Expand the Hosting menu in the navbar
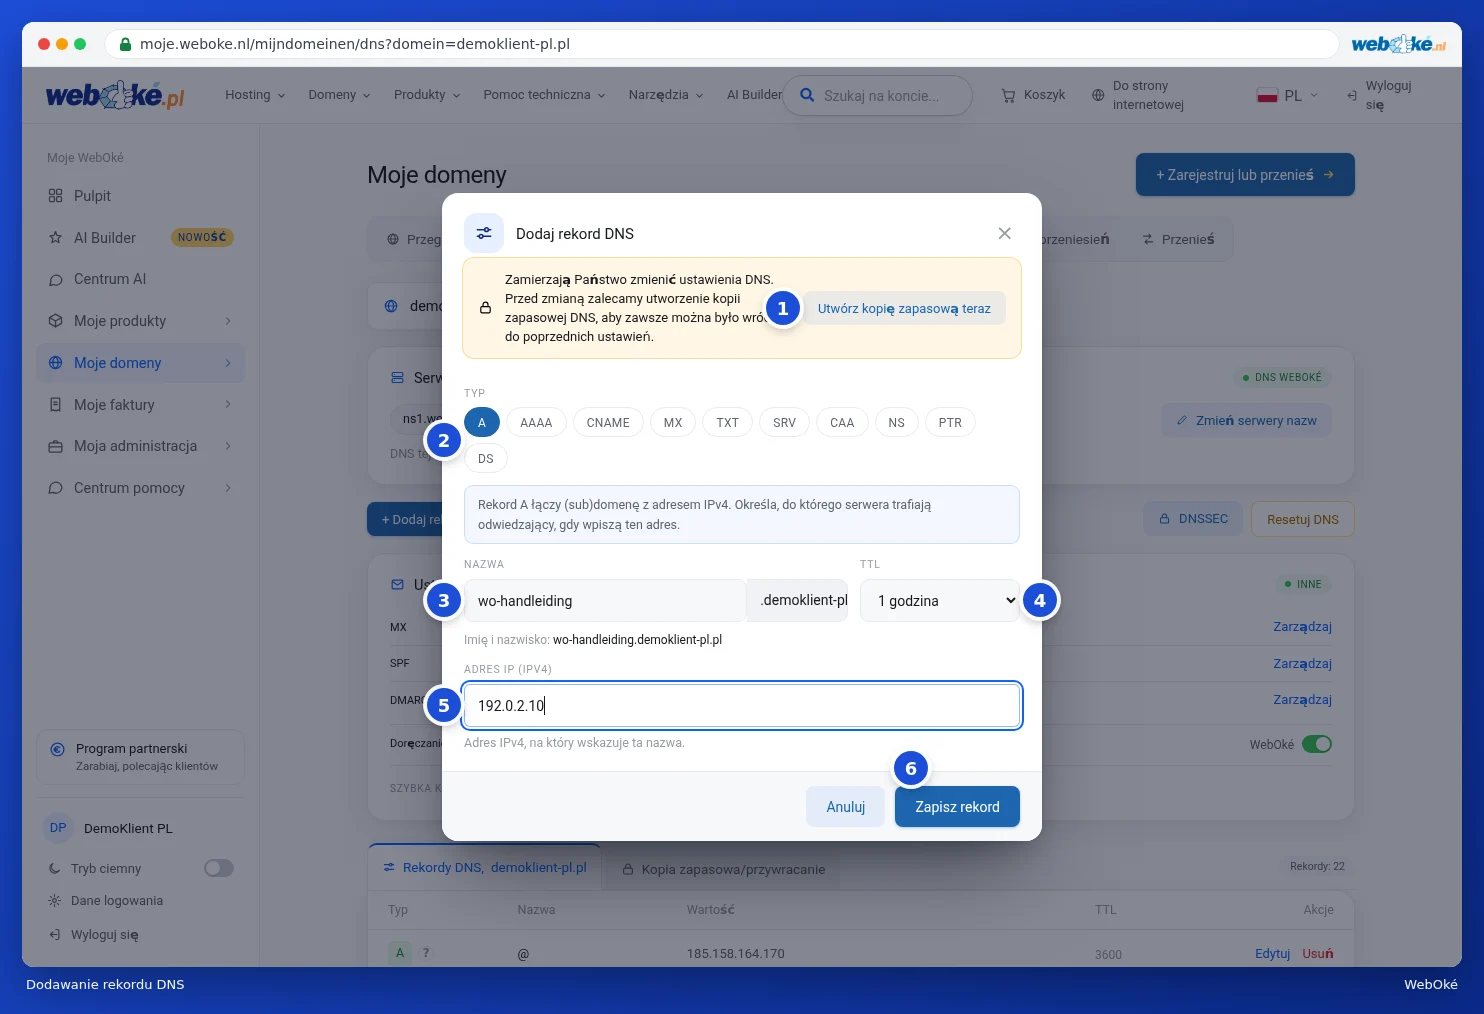 pos(255,95)
